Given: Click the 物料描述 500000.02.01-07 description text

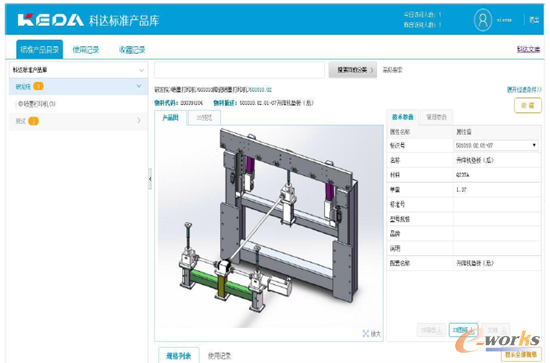Looking at the screenshot, I should [x=276, y=103].
